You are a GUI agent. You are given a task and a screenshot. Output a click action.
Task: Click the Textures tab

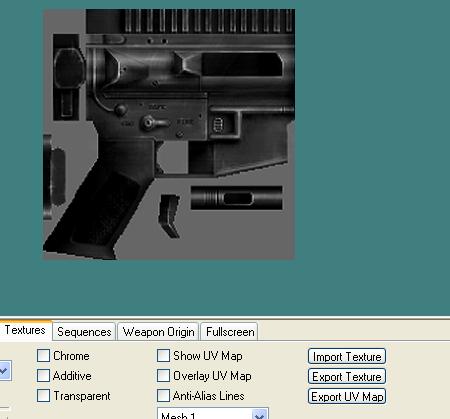(x=25, y=330)
